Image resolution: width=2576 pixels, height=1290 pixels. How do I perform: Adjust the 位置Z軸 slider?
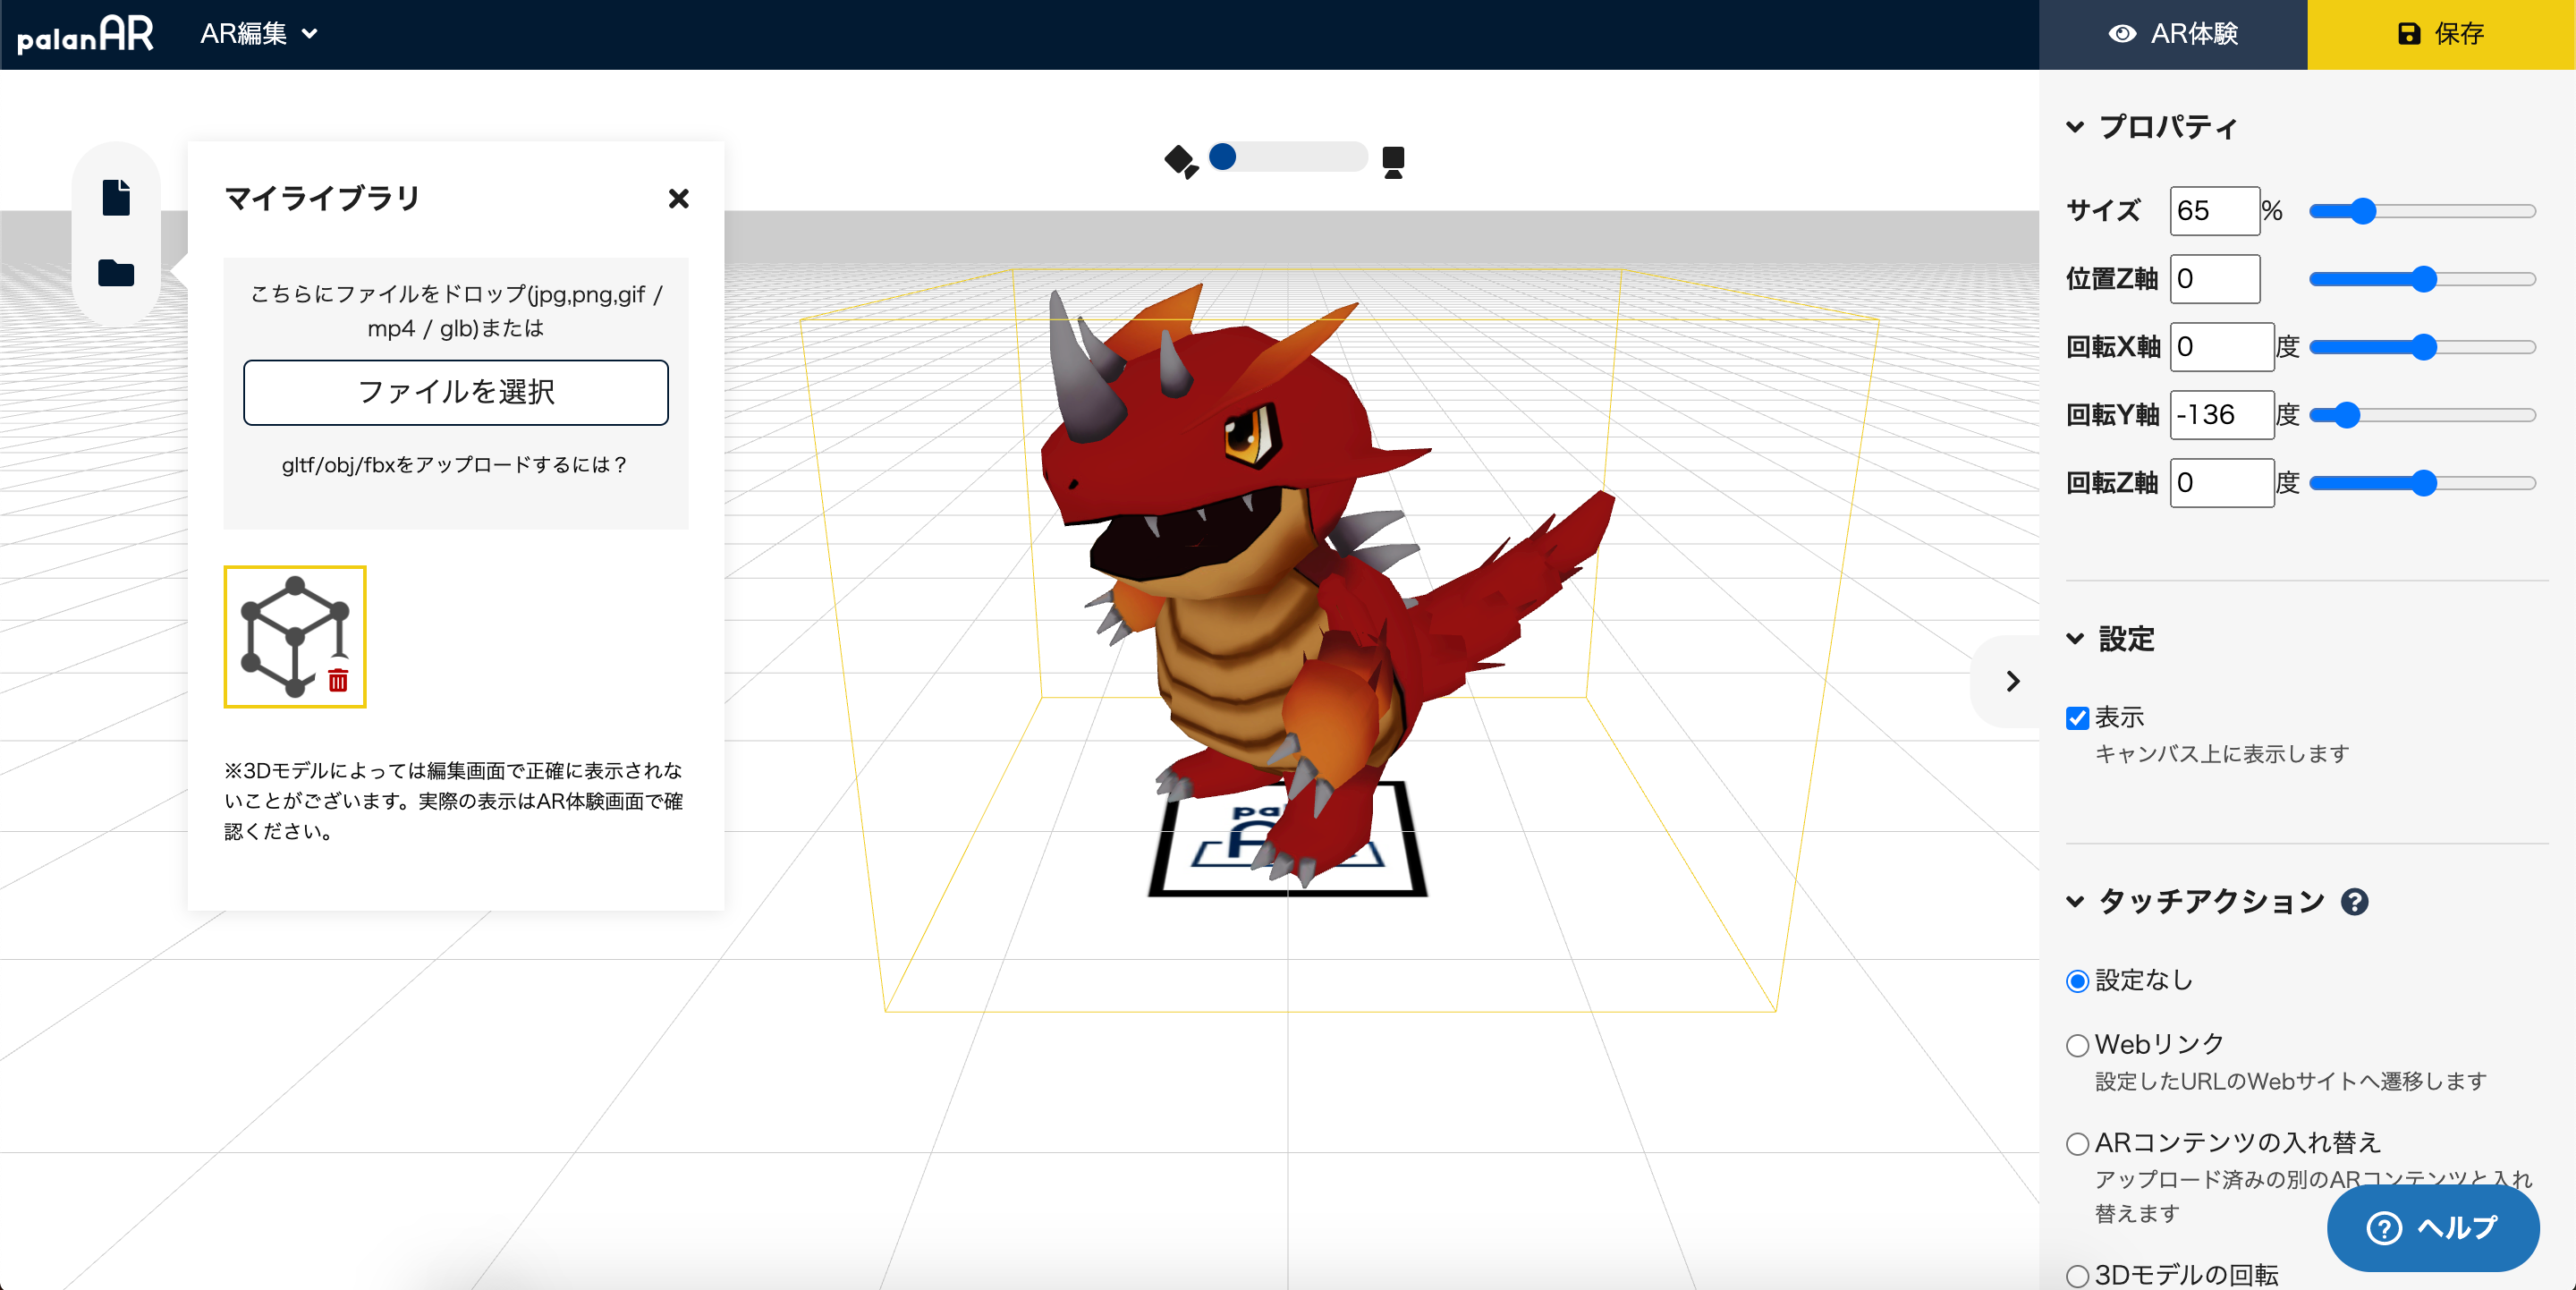(2422, 279)
